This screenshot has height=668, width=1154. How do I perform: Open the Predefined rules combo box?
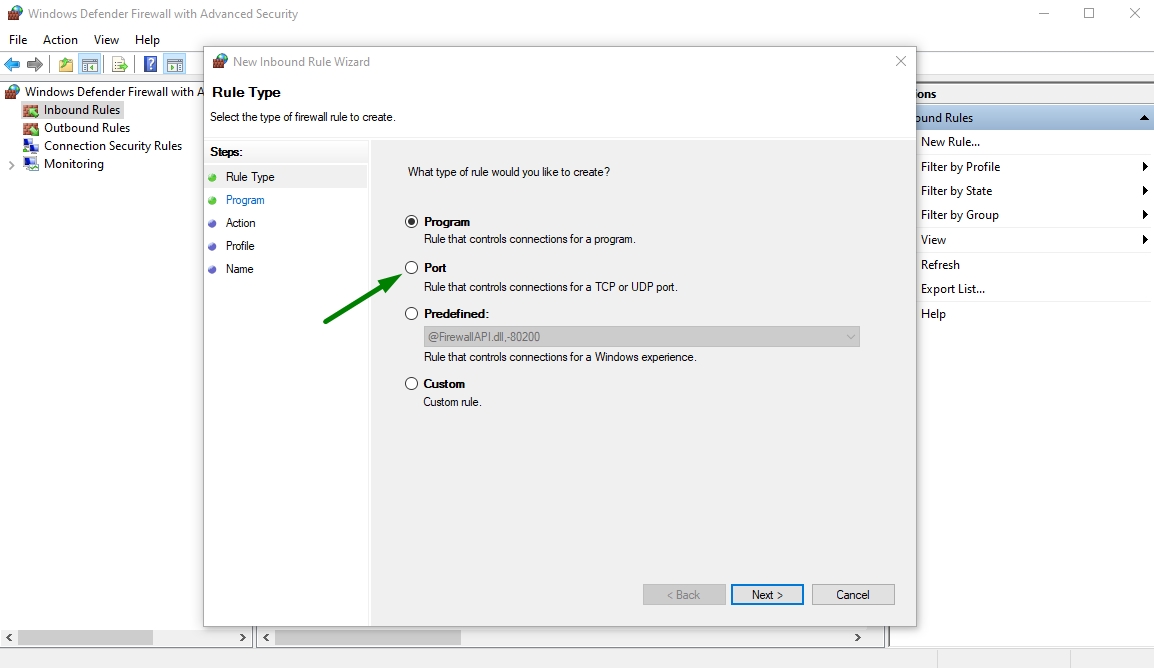pos(642,336)
